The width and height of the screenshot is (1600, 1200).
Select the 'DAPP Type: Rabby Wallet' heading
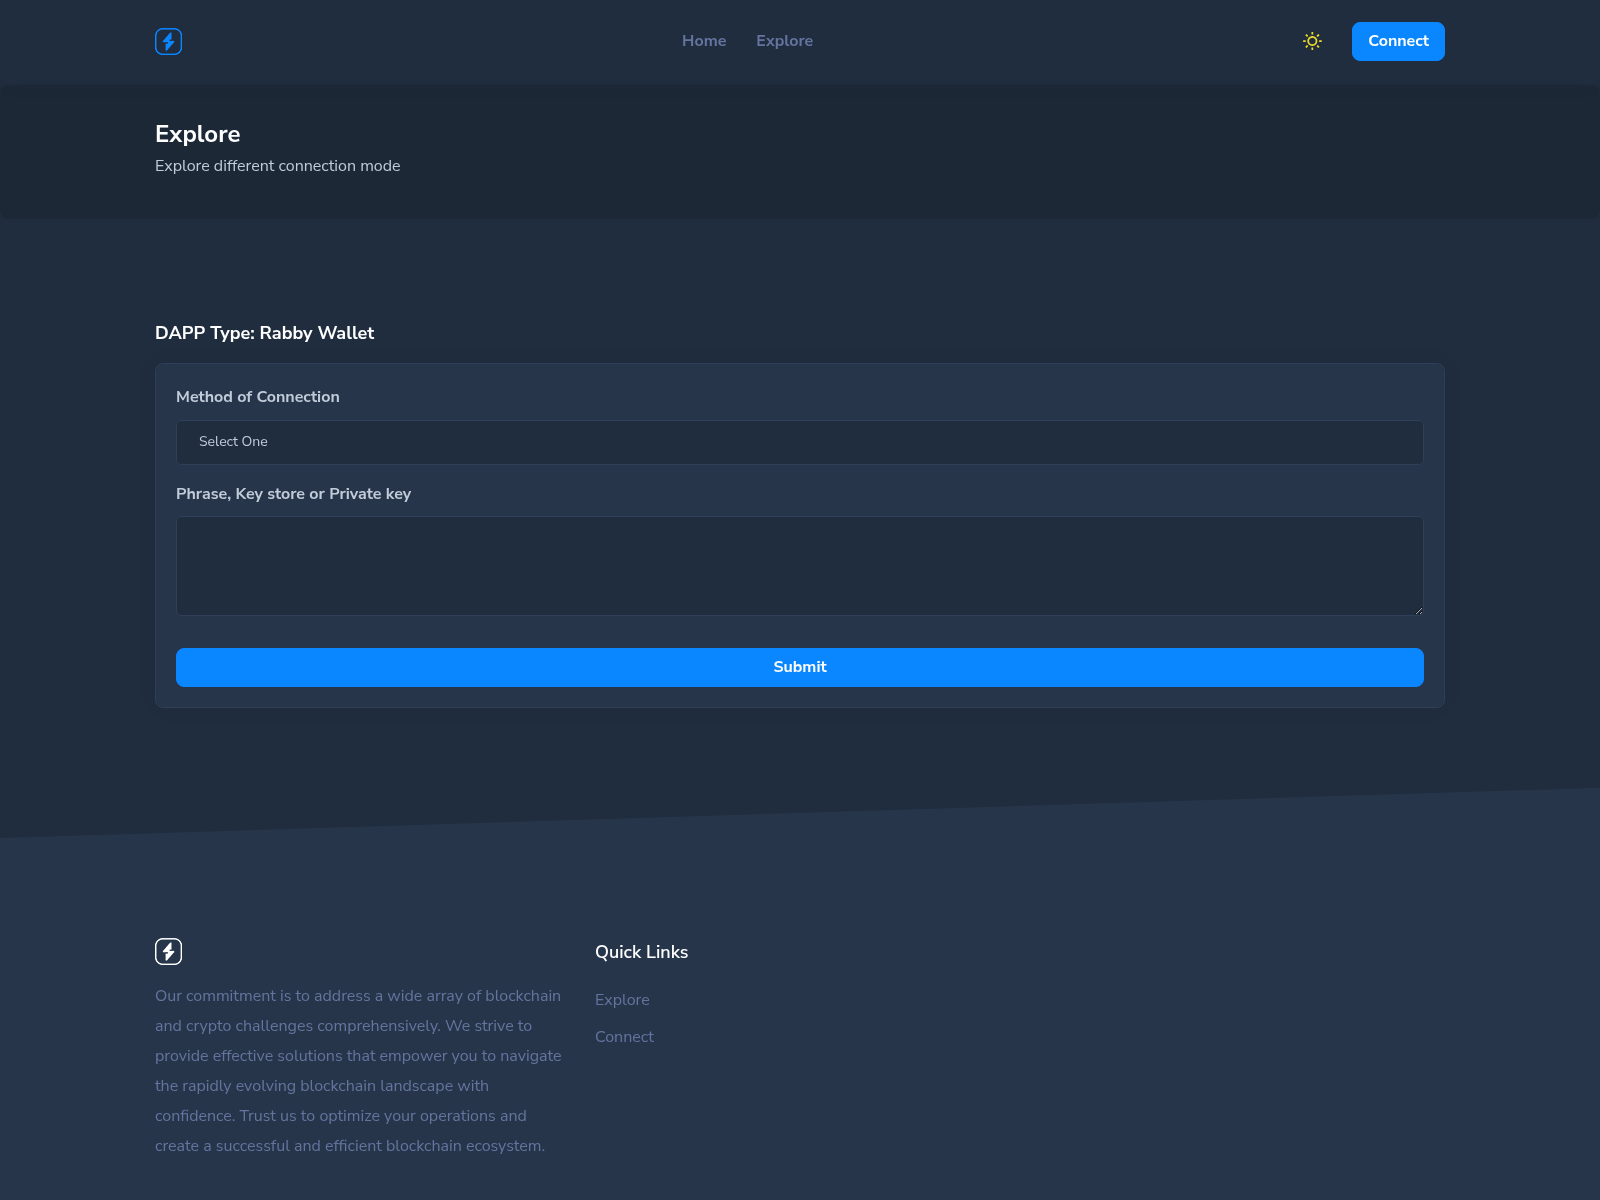coord(264,333)
